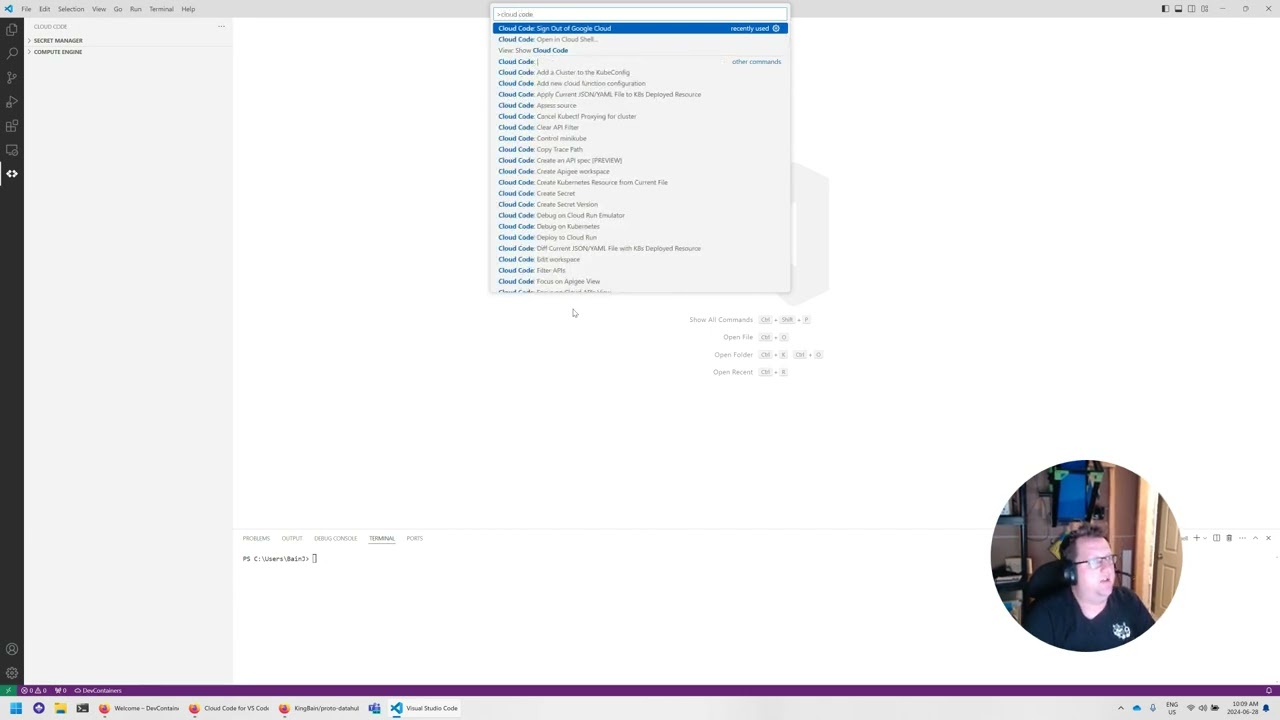Open the Run menu
Screen dimensions: 1280x720
pyautogui.click(x=135, y=9)
